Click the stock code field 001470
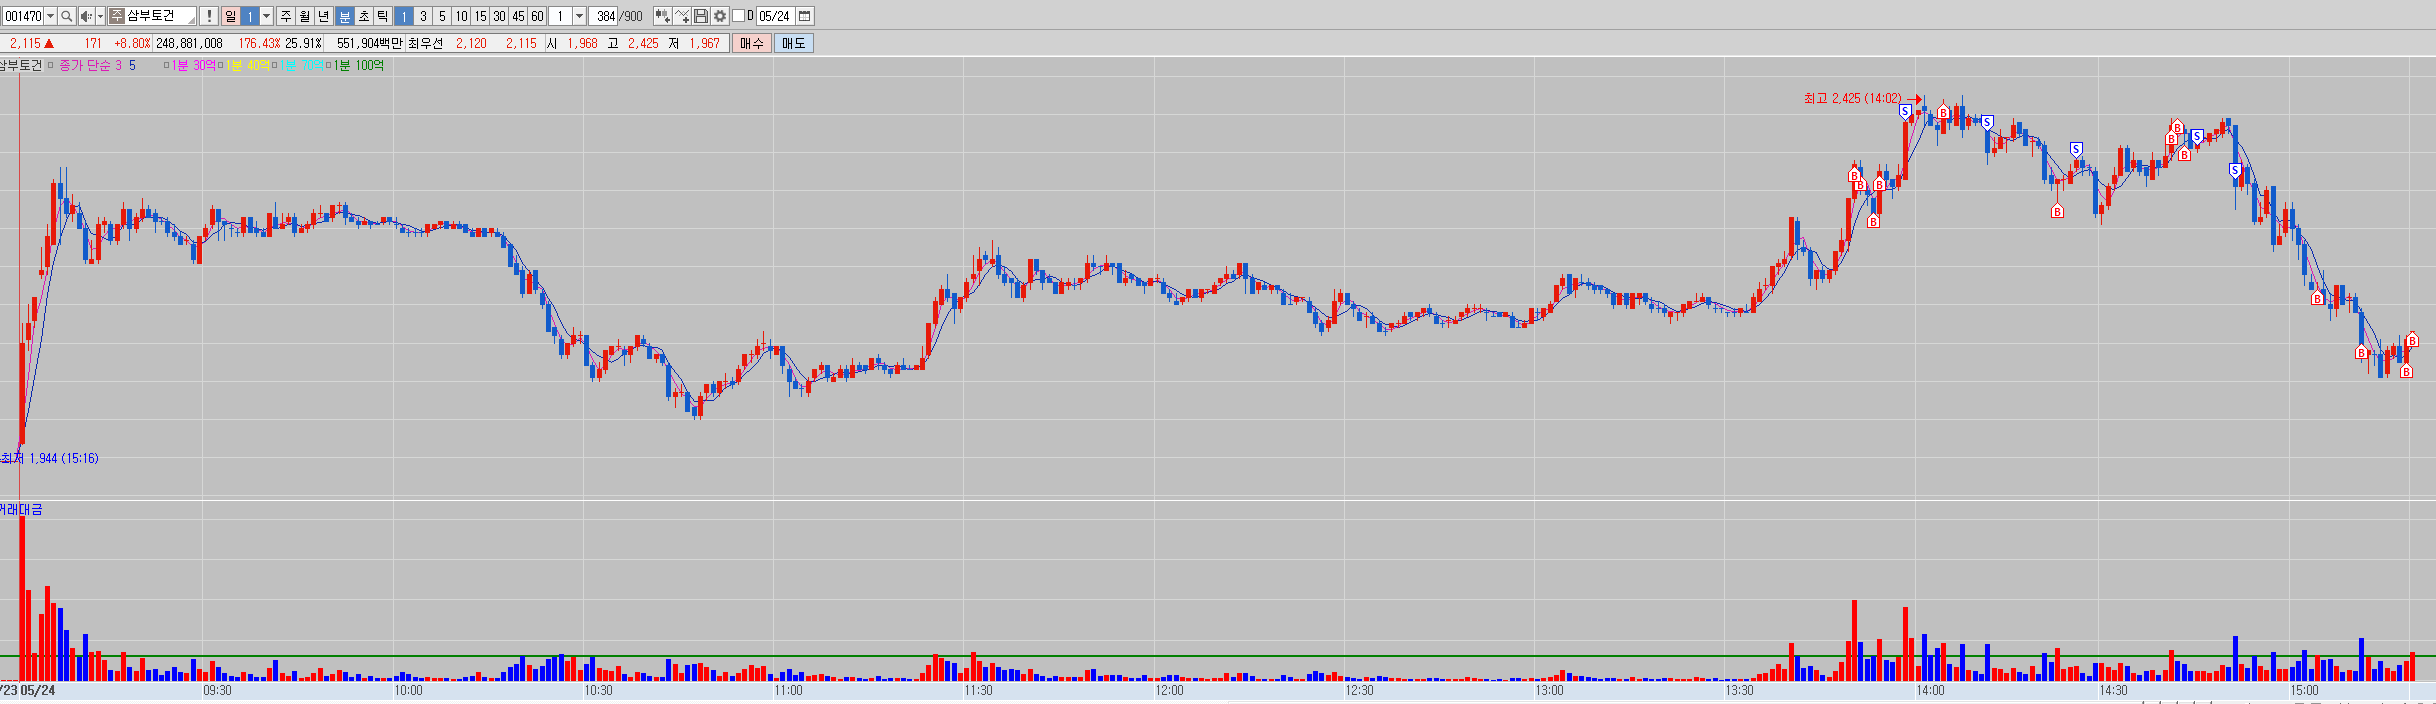 [23, 16]
